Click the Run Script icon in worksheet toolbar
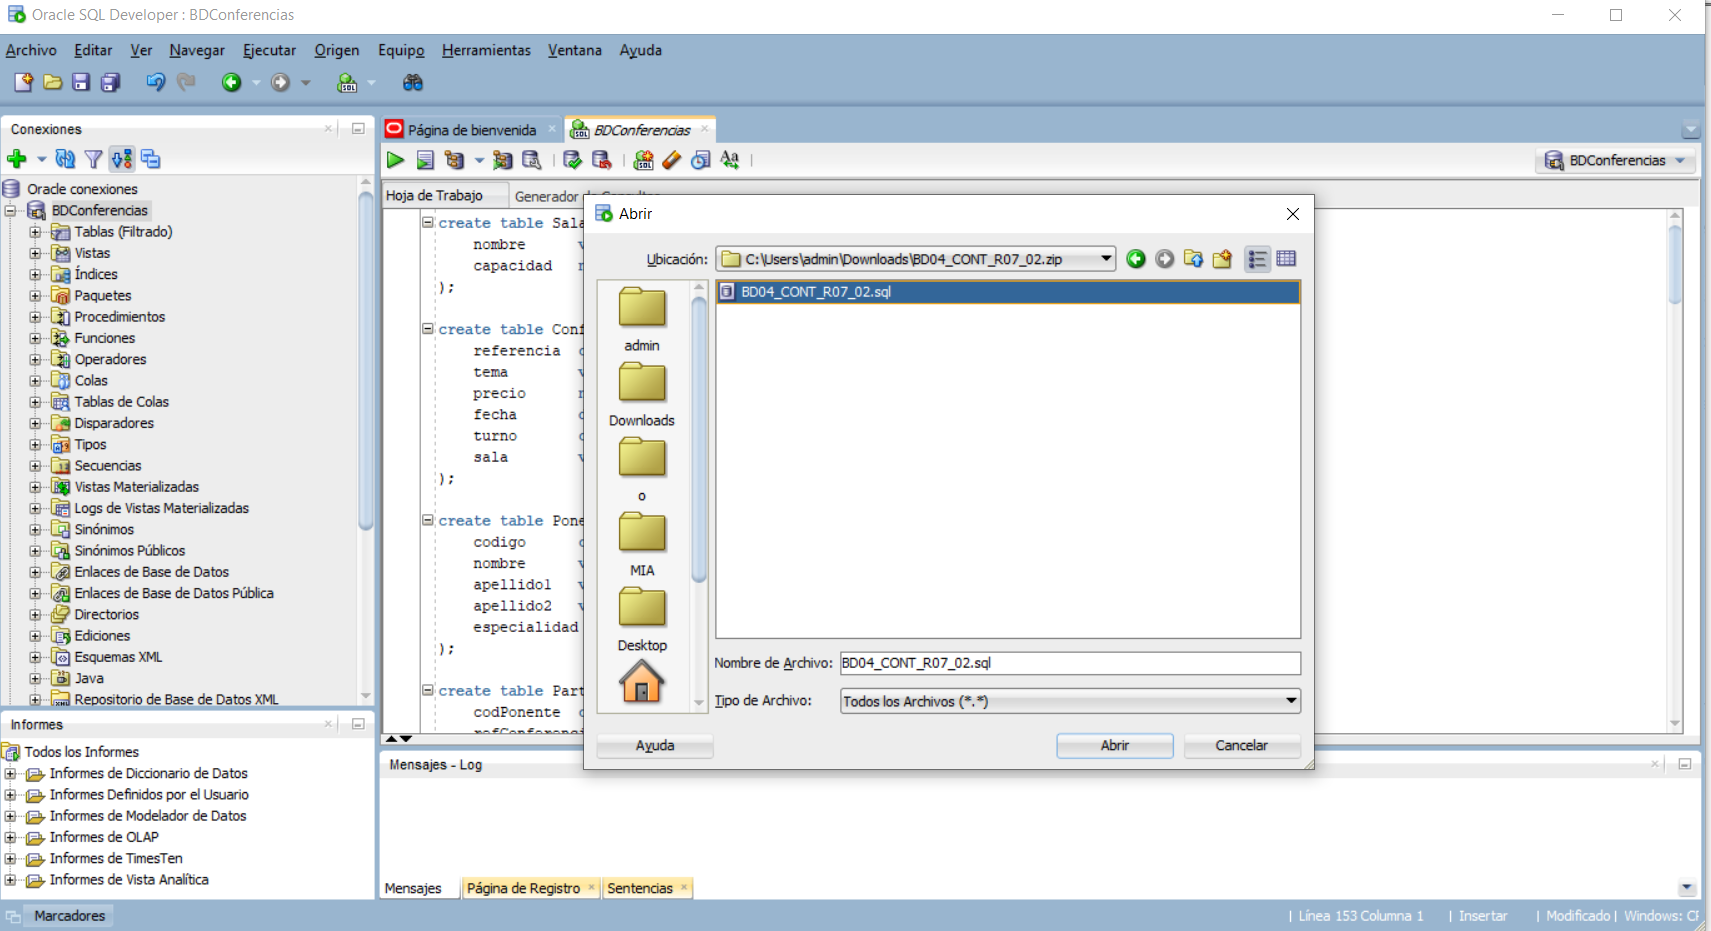 pos(425,160)
